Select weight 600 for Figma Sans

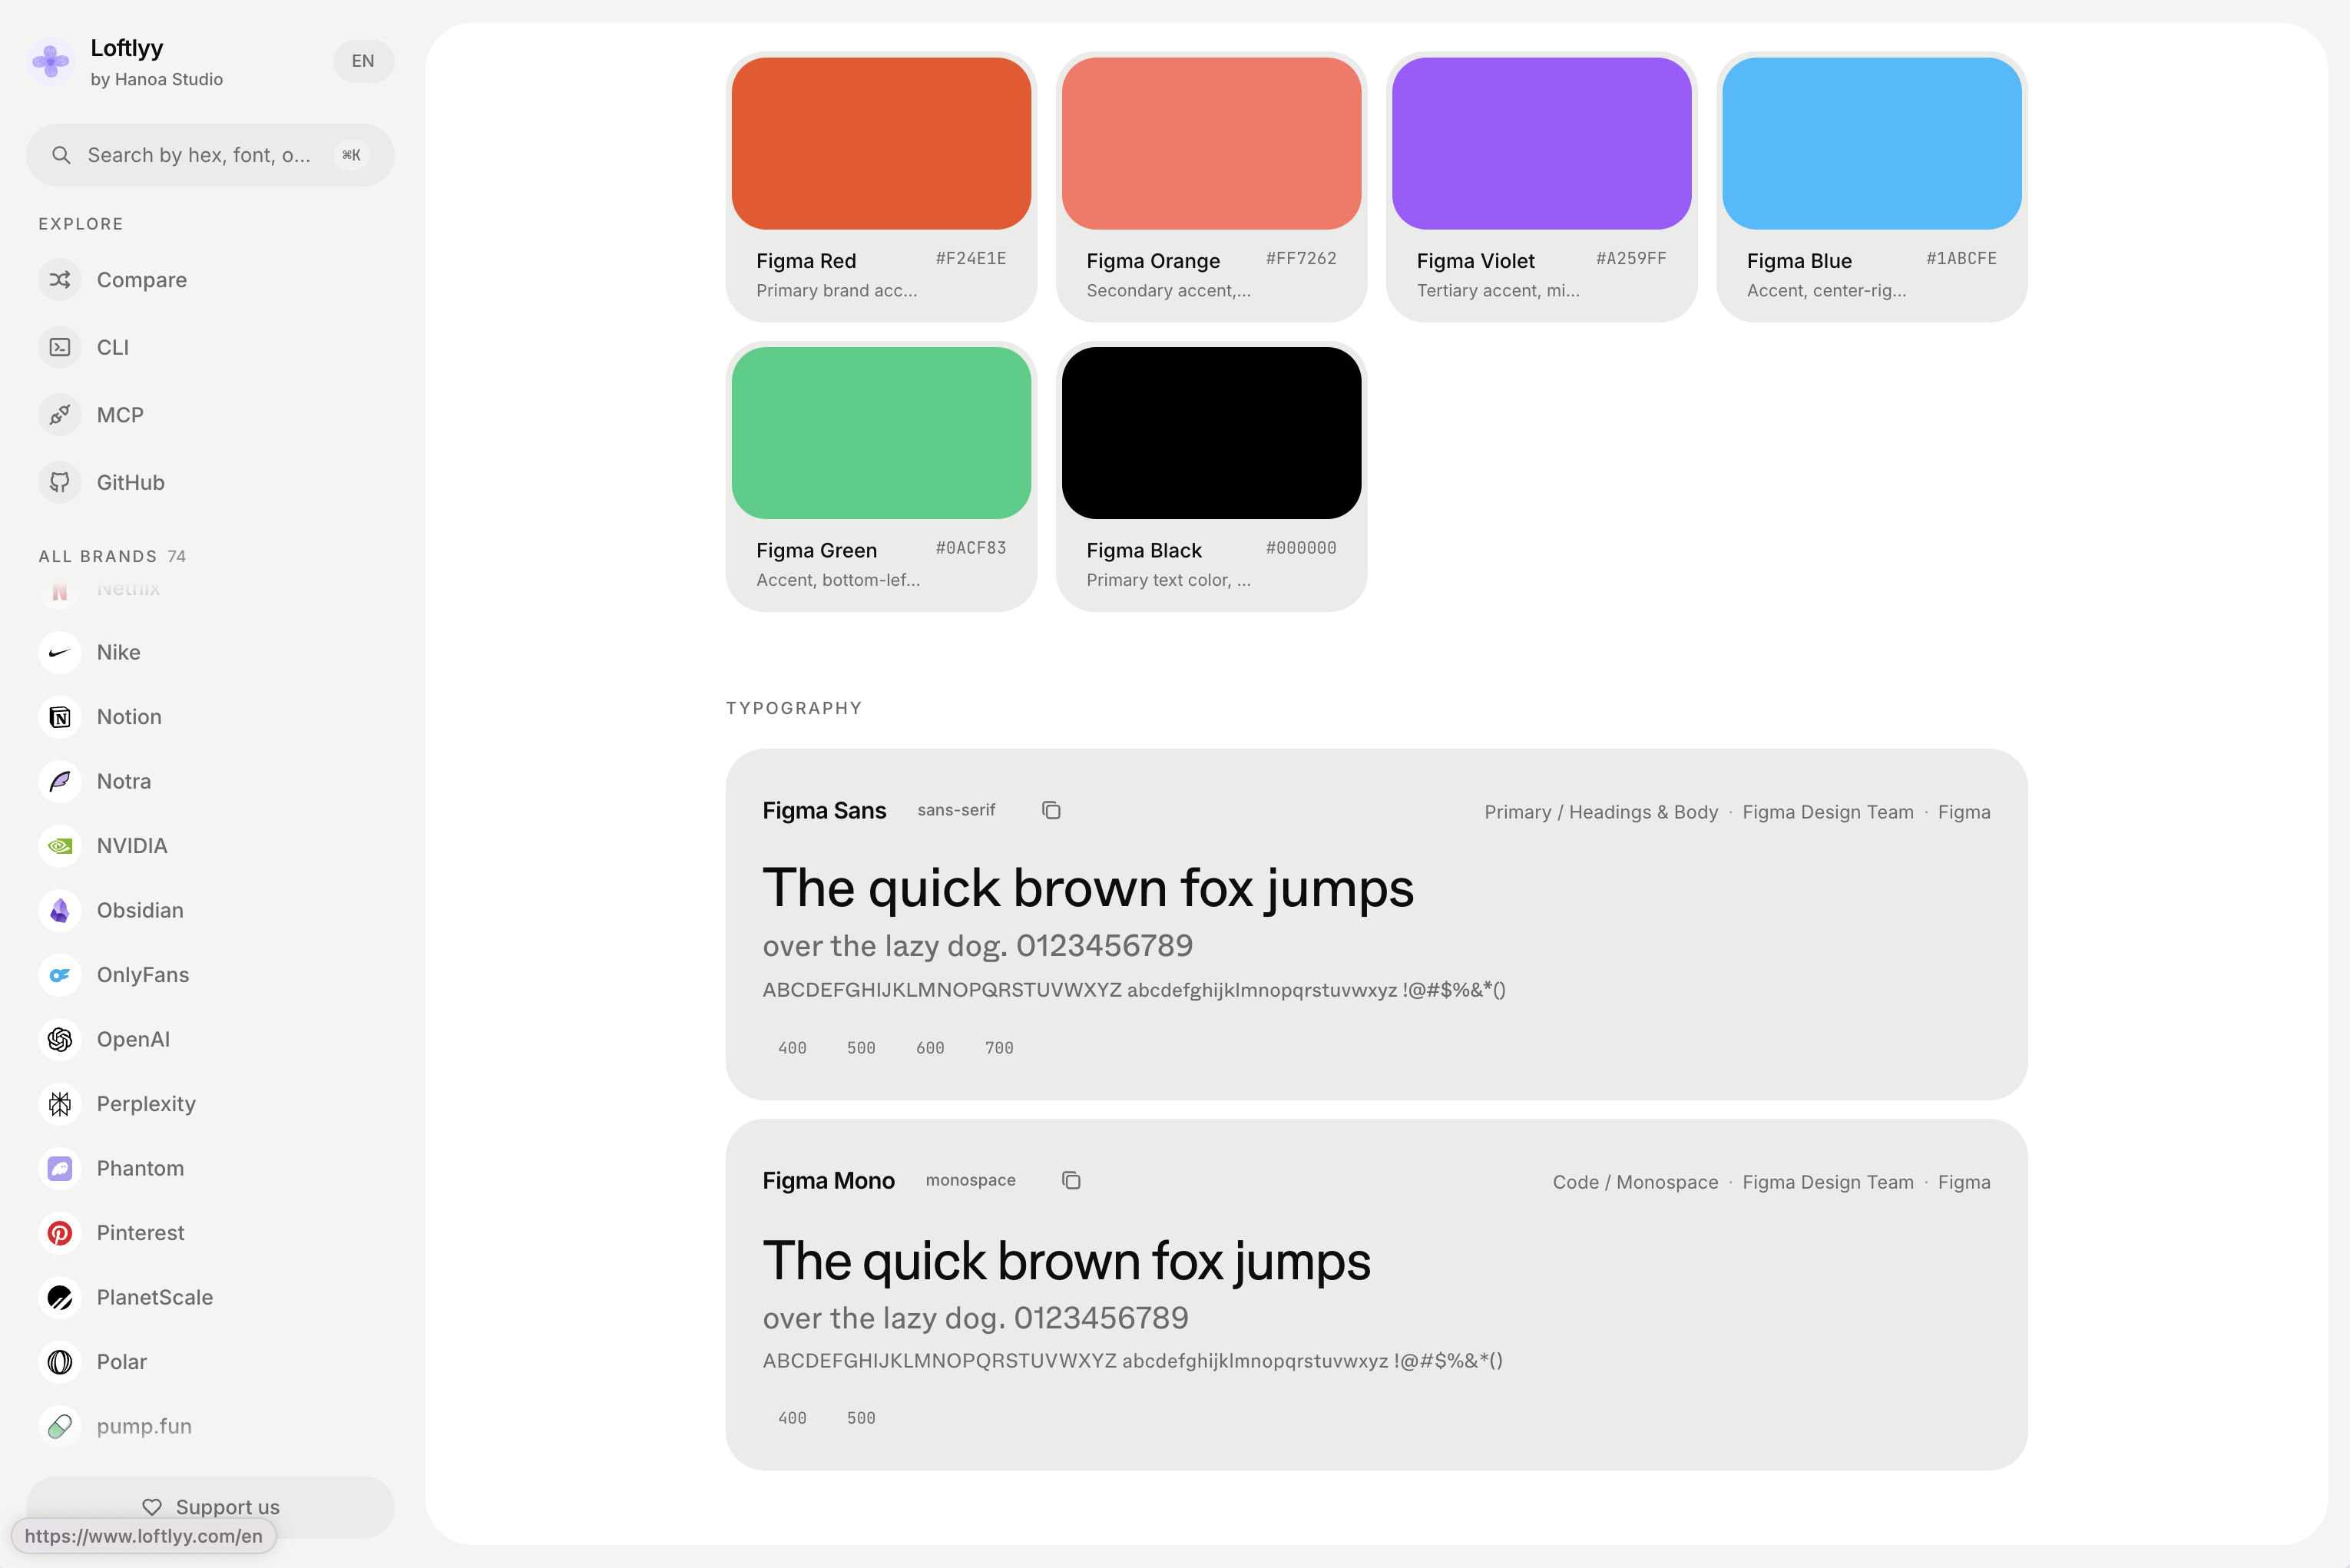click(930, 1048)
